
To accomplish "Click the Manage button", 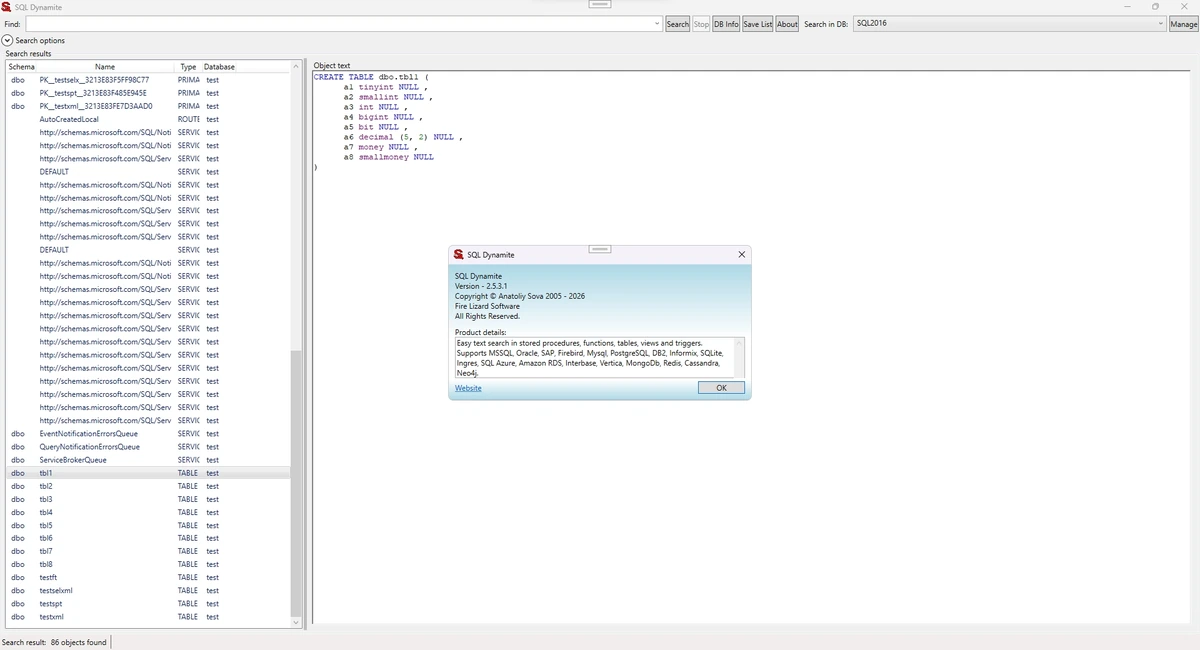I will point(1183,24).
